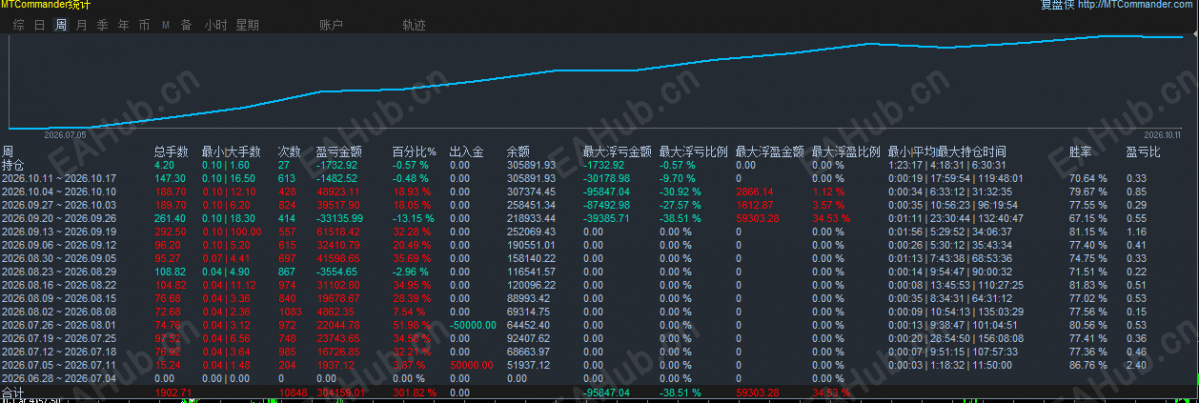The height and width of the screenshot is (403, 1199).
Task: Click the -50000.00 withdrawal value
Action: 471,325
